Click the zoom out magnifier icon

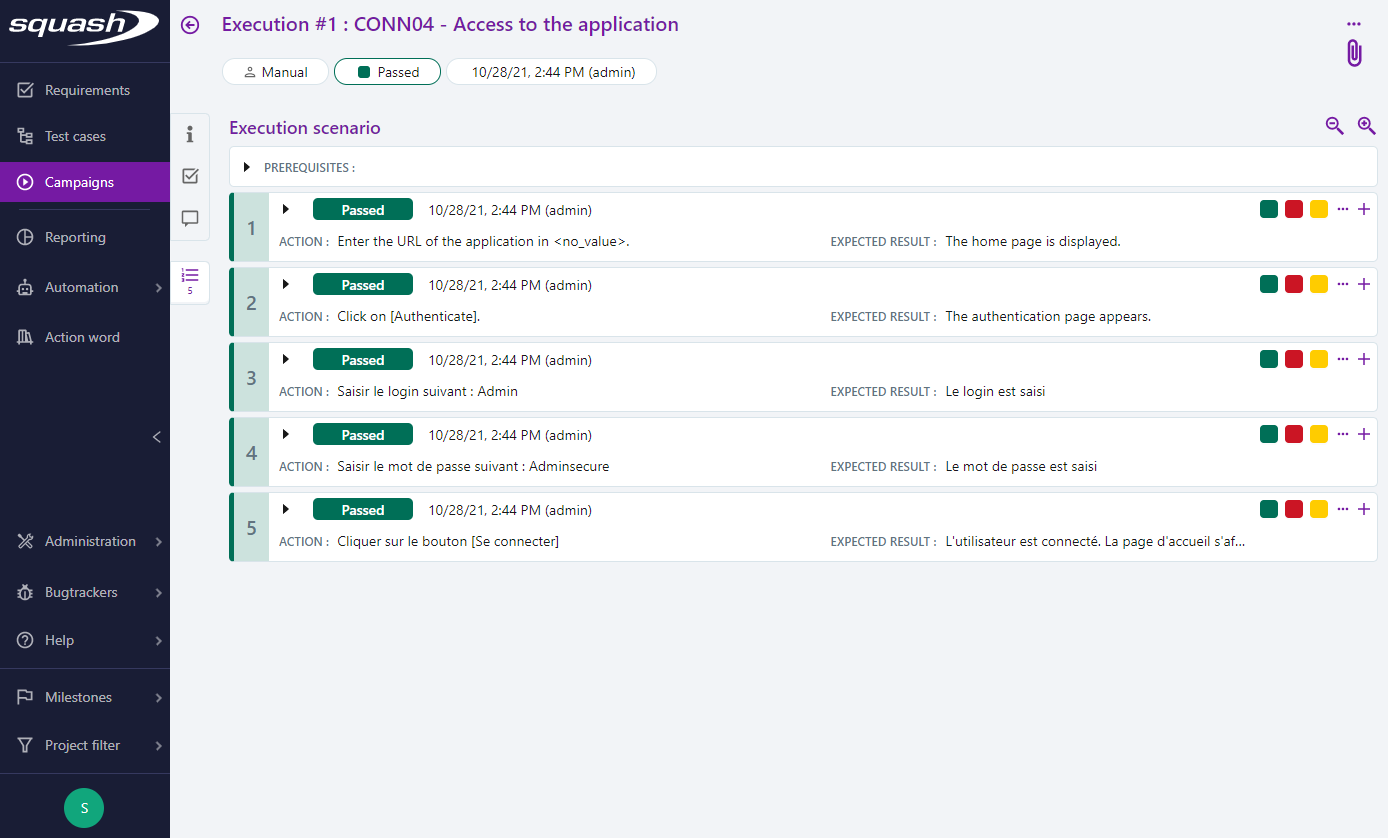tap(1334, 126)
